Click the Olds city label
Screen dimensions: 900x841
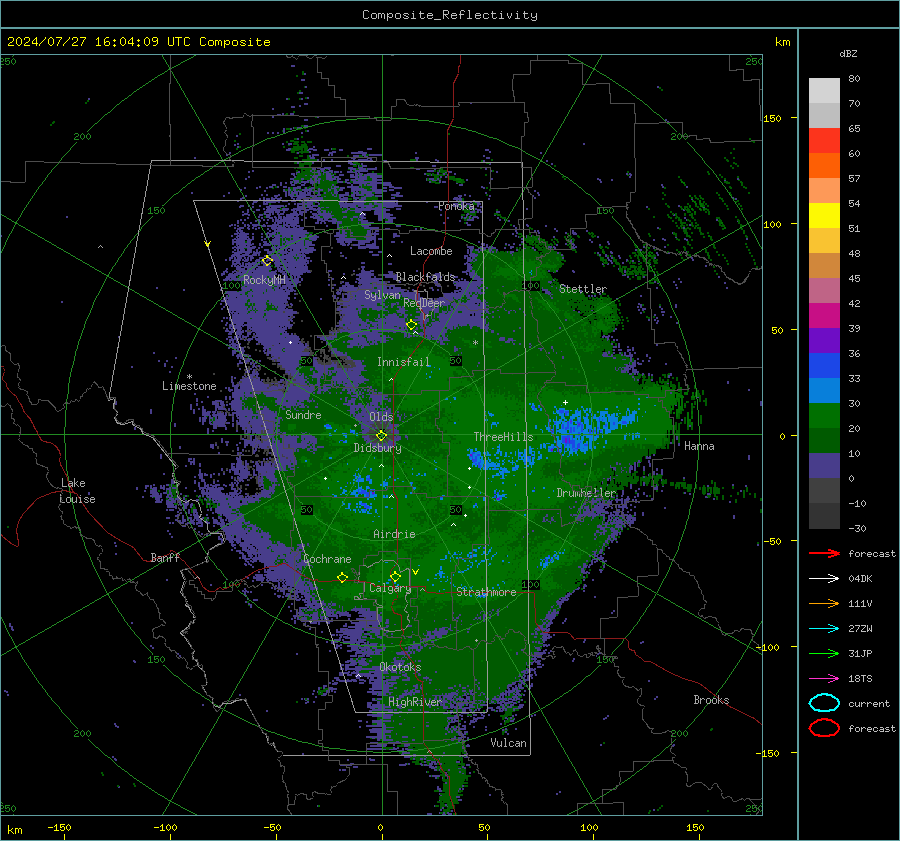point(381,417)
